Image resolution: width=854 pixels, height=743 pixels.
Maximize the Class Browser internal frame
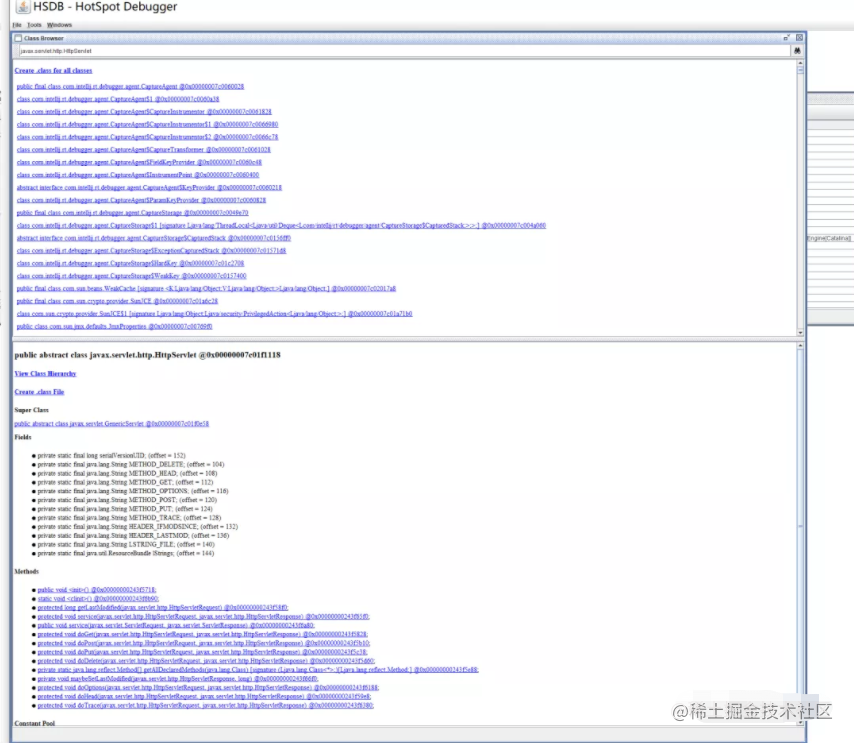click(786, 38)
